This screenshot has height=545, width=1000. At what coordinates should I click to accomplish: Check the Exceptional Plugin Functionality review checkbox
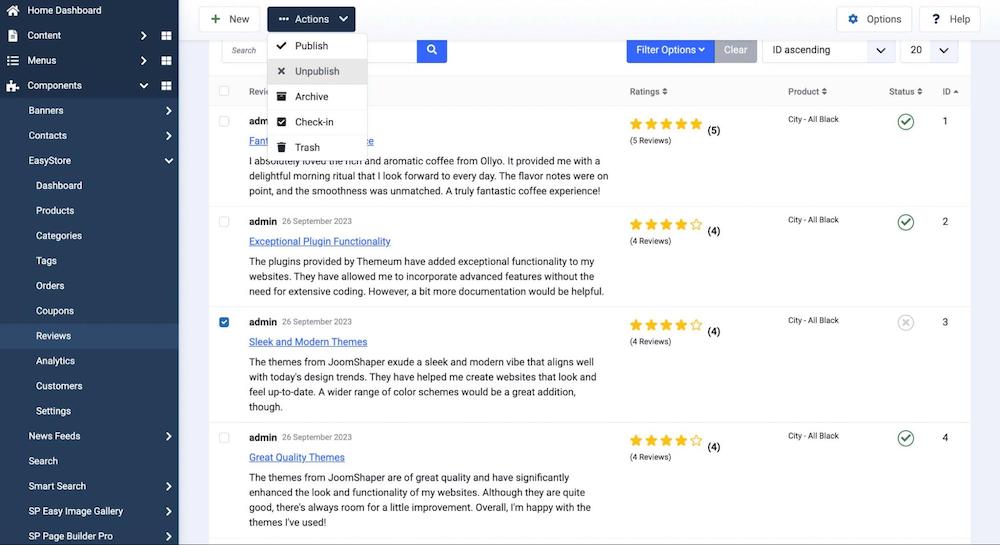coord(224,222)
